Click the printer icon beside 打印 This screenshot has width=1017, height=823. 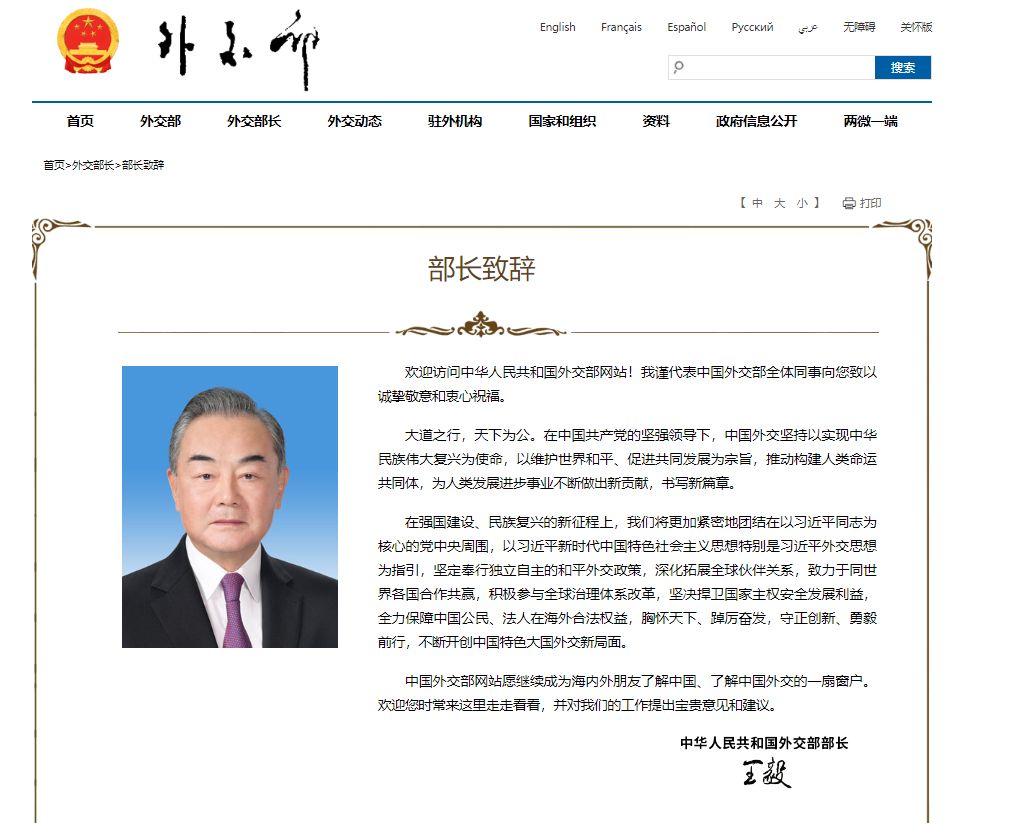(849, 203)
